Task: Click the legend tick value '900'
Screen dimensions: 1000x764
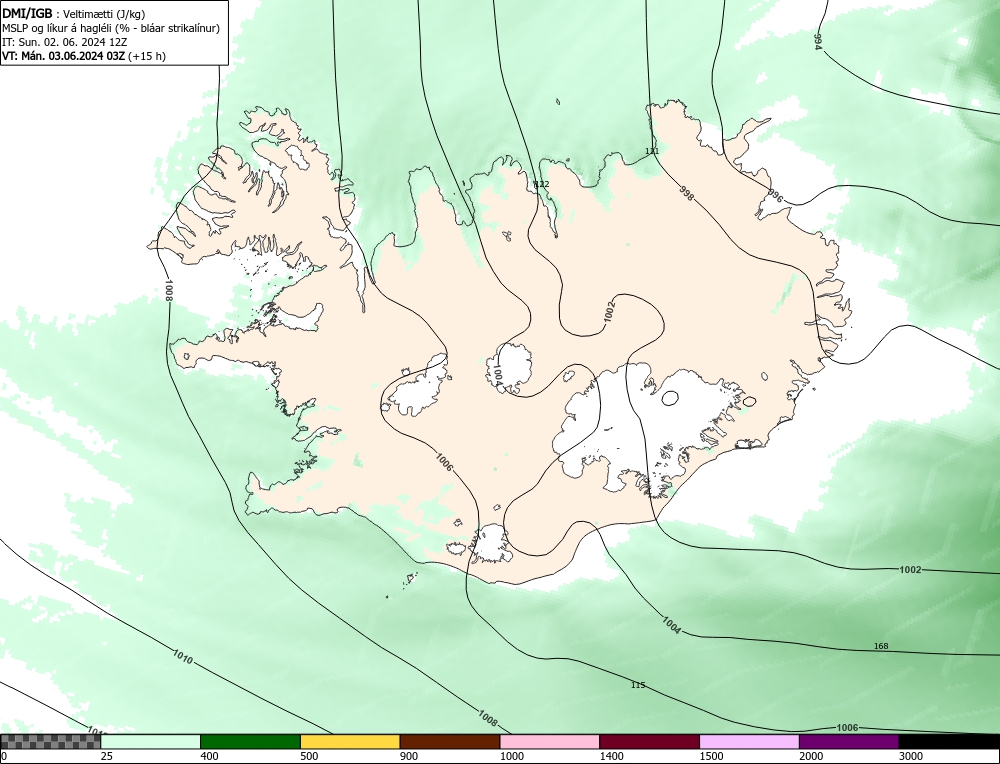Action: [409, 756]
